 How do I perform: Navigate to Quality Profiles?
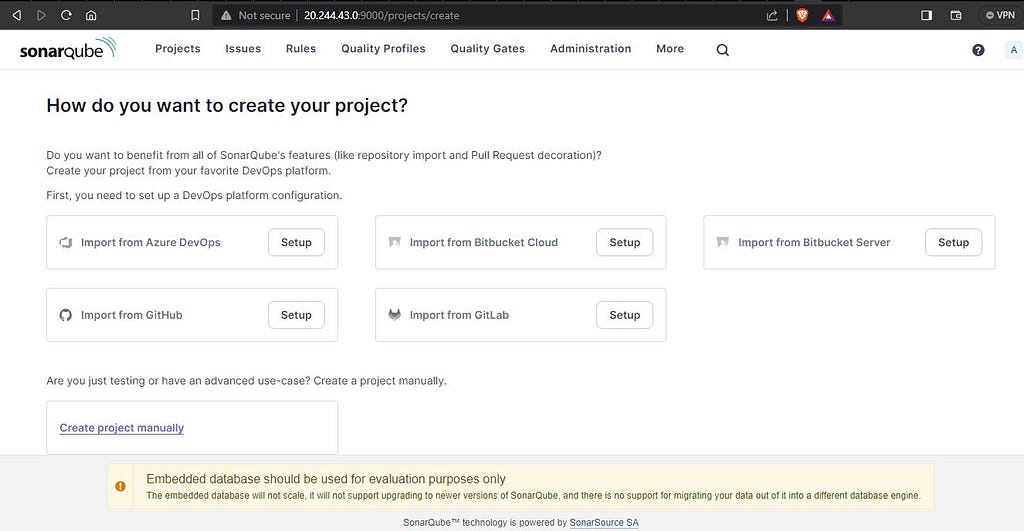point(383,48)
